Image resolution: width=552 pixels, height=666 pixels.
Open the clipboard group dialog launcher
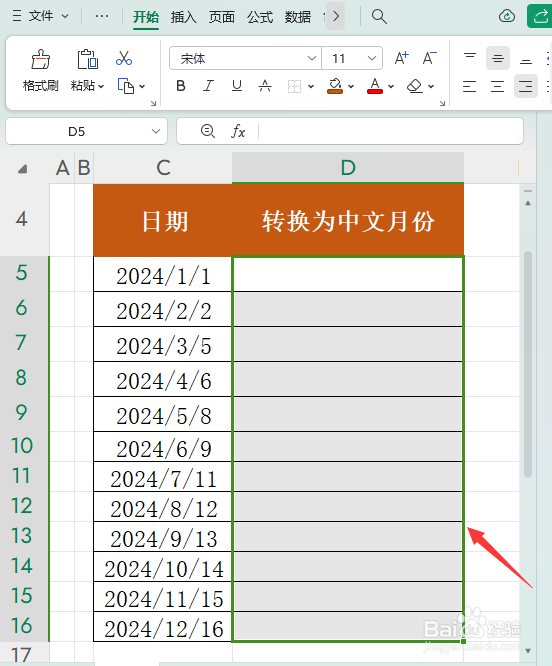[x=154, y=103]
